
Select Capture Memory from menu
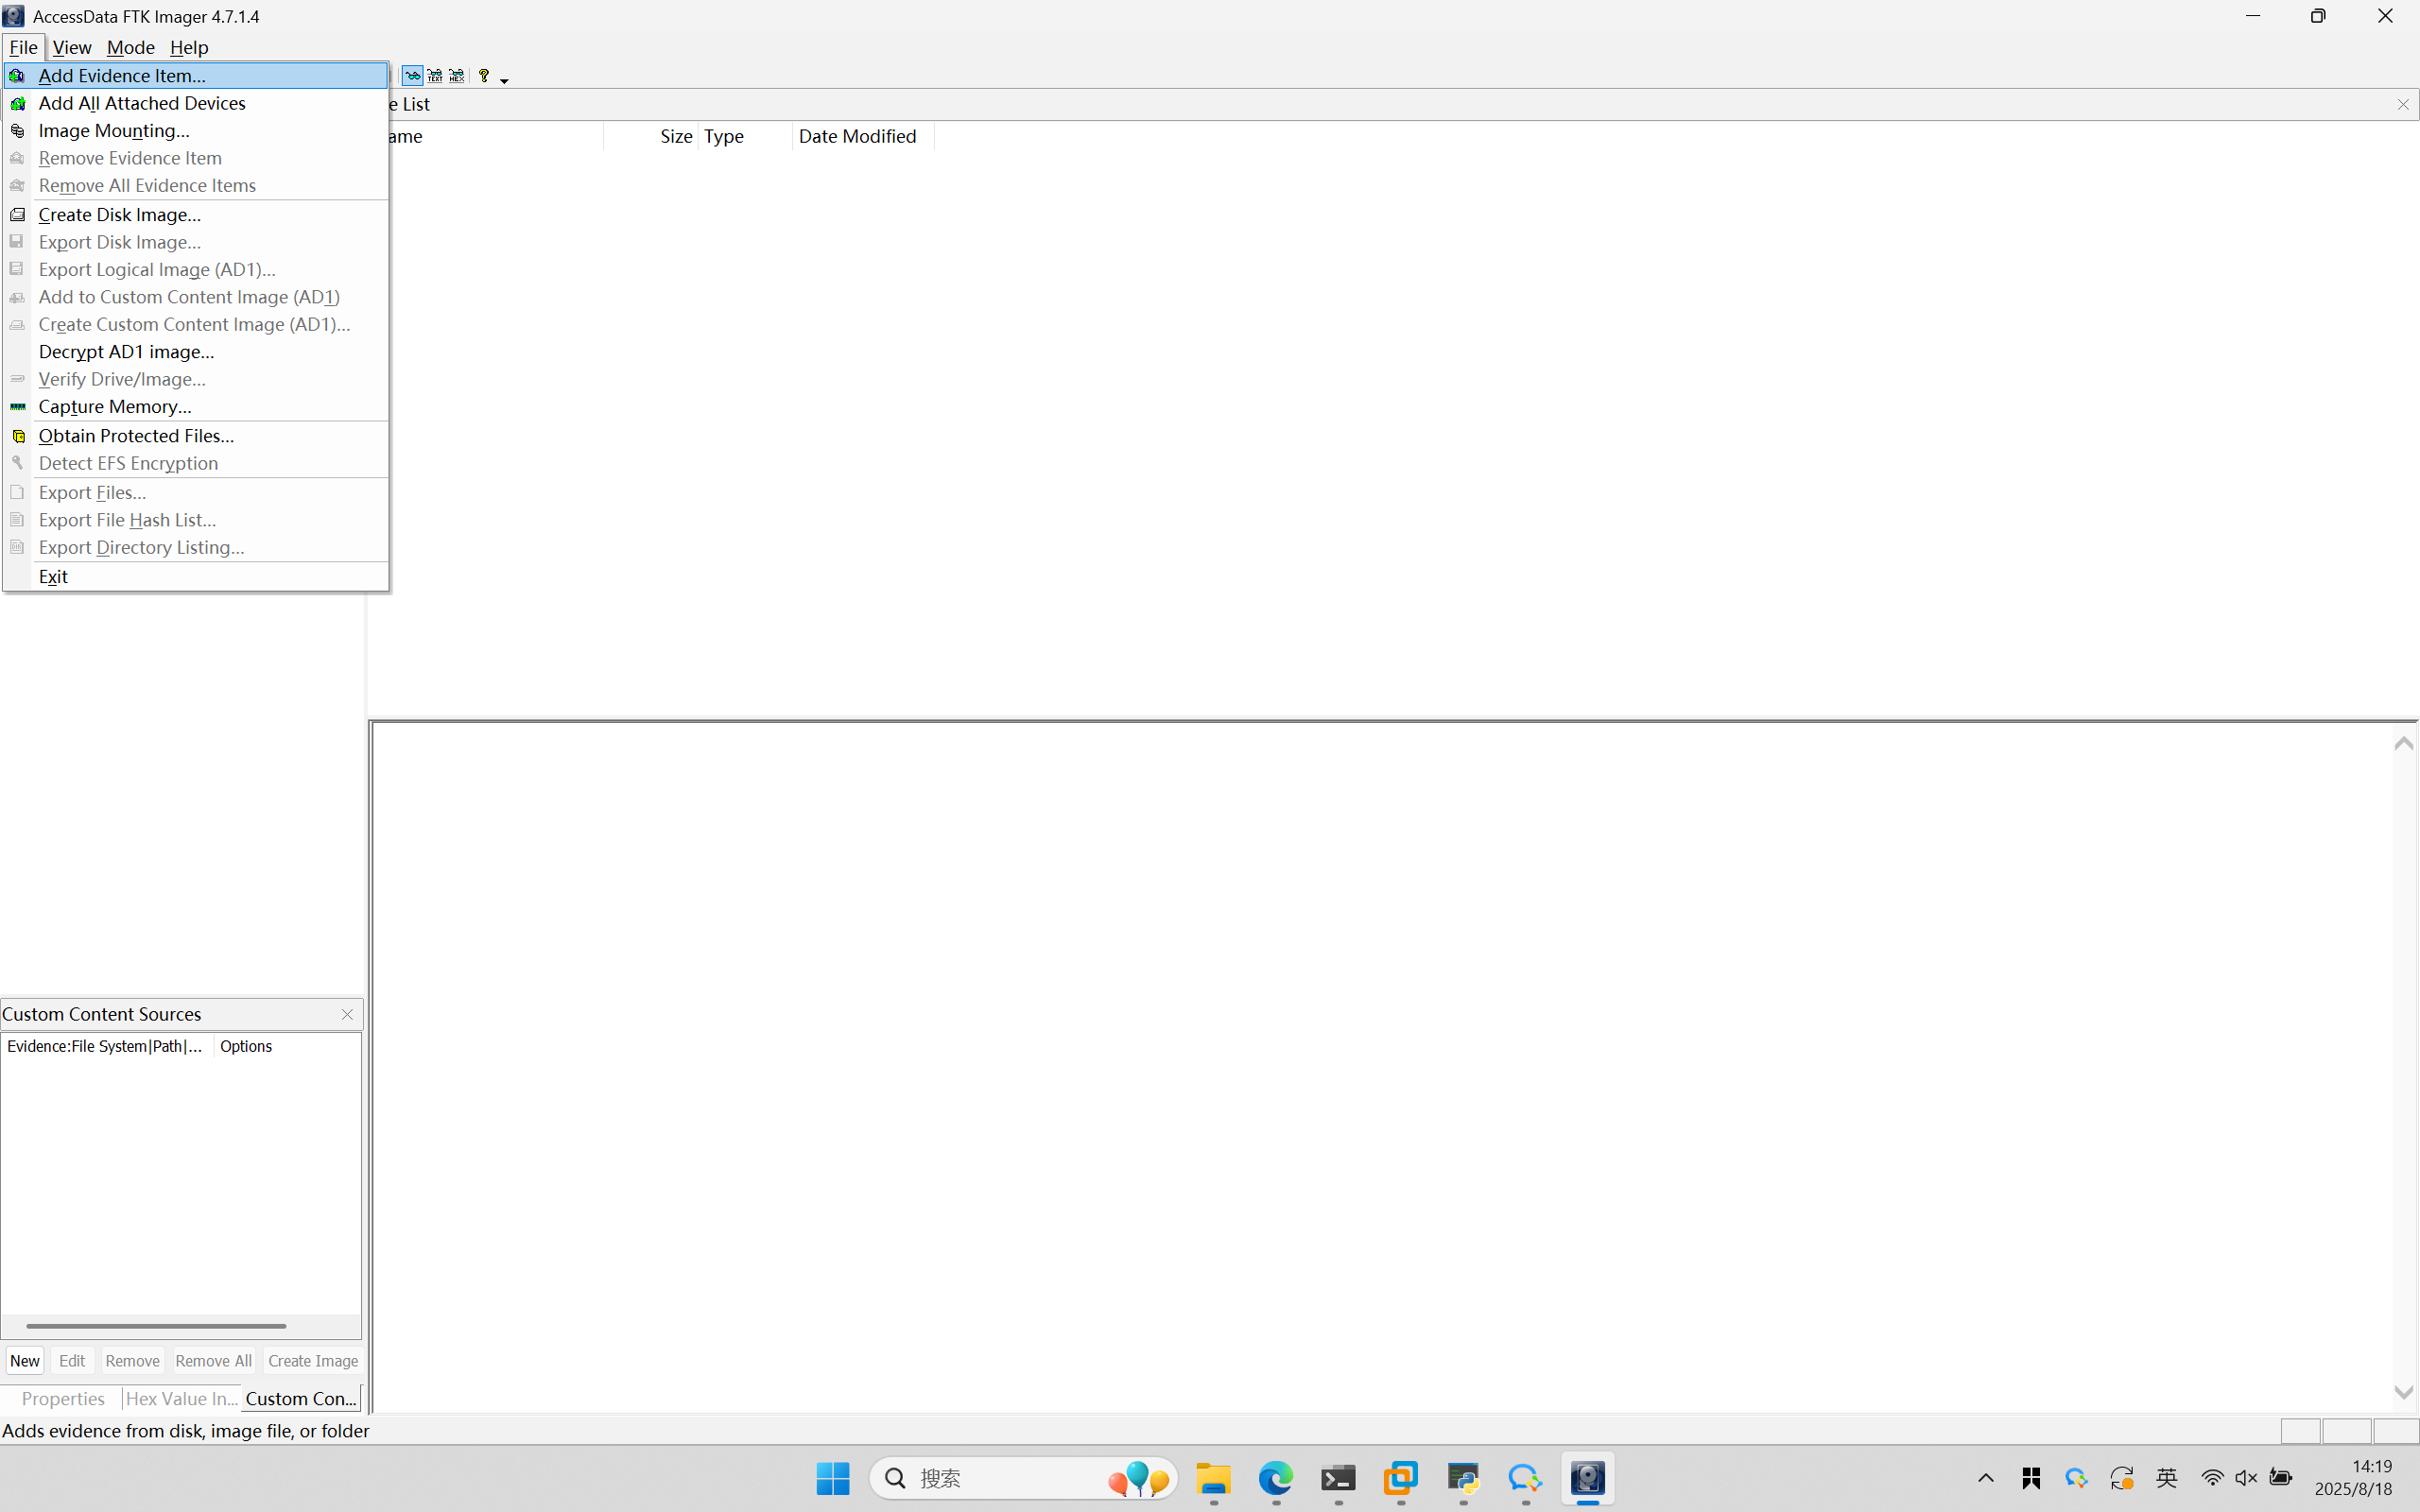[x=196, y=406]
